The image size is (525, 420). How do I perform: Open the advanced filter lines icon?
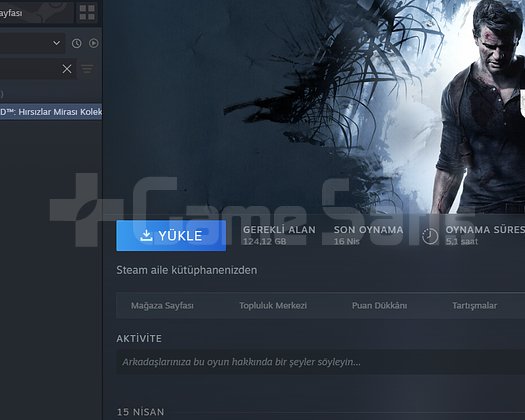click(x=87, y=69)
